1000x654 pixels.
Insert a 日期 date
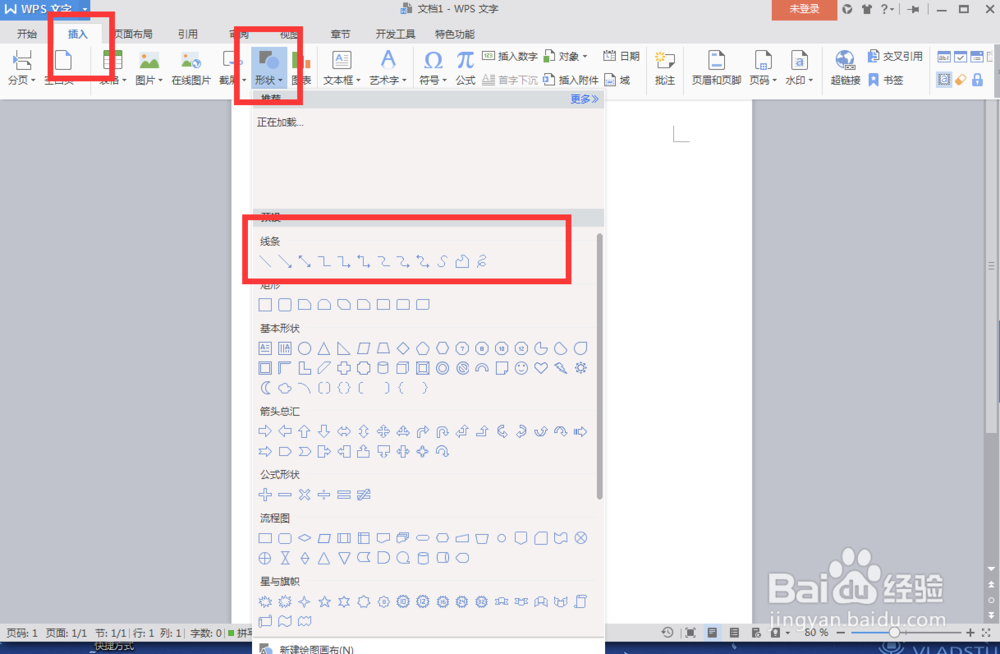[621, 56]
